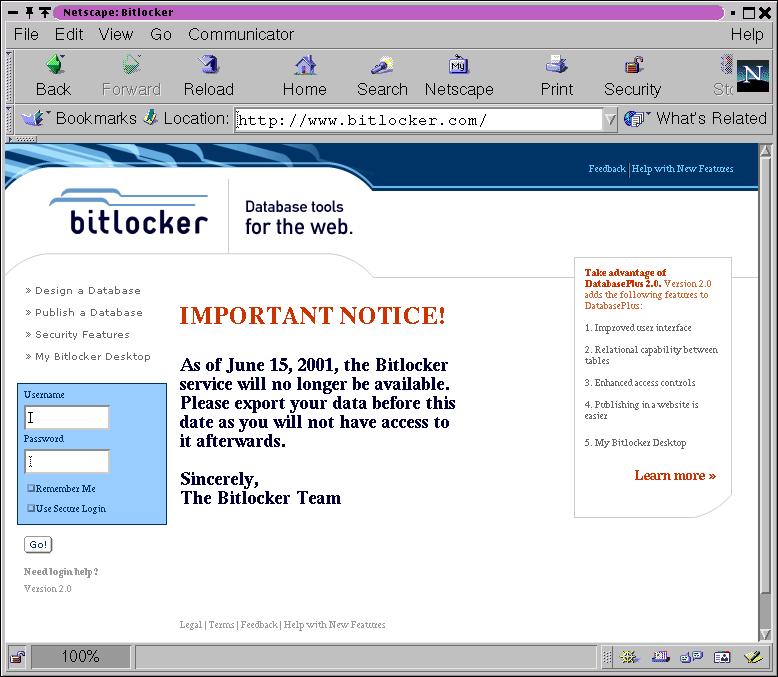This screenshot has height=677, width=778.
Task: Click the My Netscape icon
Action: 459,65
